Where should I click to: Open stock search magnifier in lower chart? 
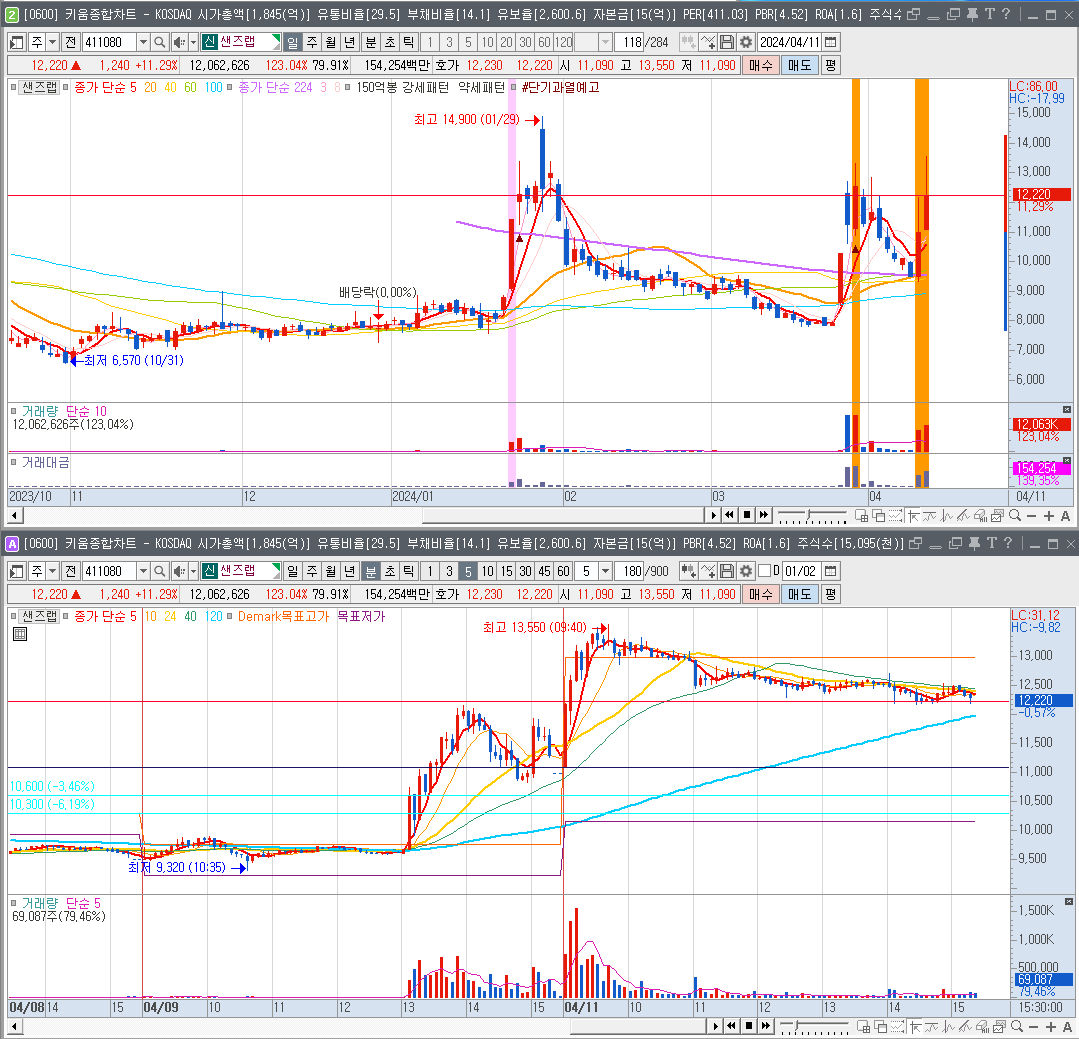pyautogui.click(x=160, y=571)
